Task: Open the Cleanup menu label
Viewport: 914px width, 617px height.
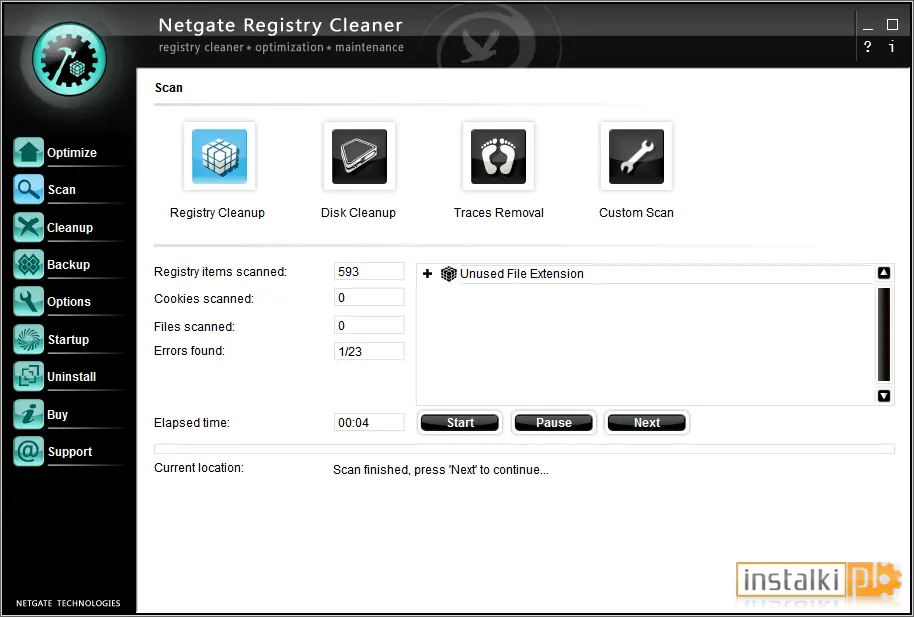Action: [x=70, y=228]
